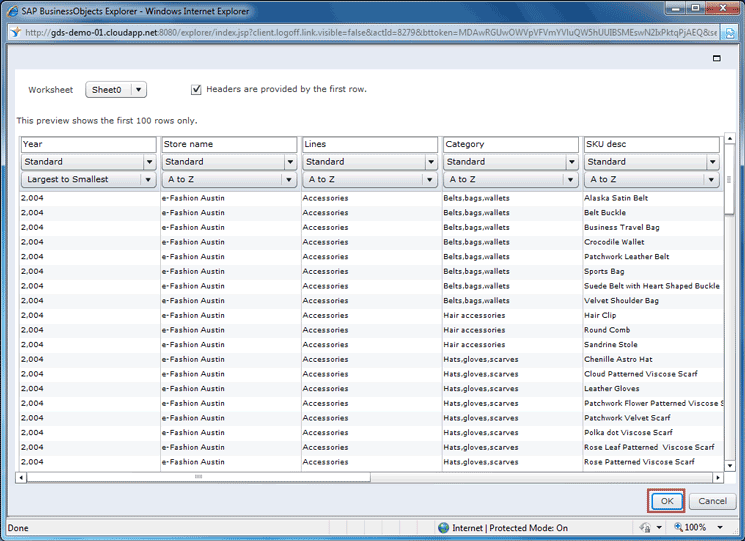This screenshot has height=541, width=745.
Task: Click Belts,bags,wallets in Sports Bag row
Action: point(476,272)
